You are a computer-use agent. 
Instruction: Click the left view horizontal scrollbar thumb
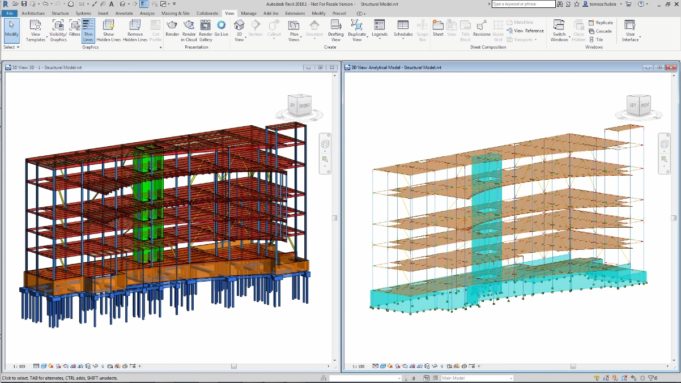[234, 366]
